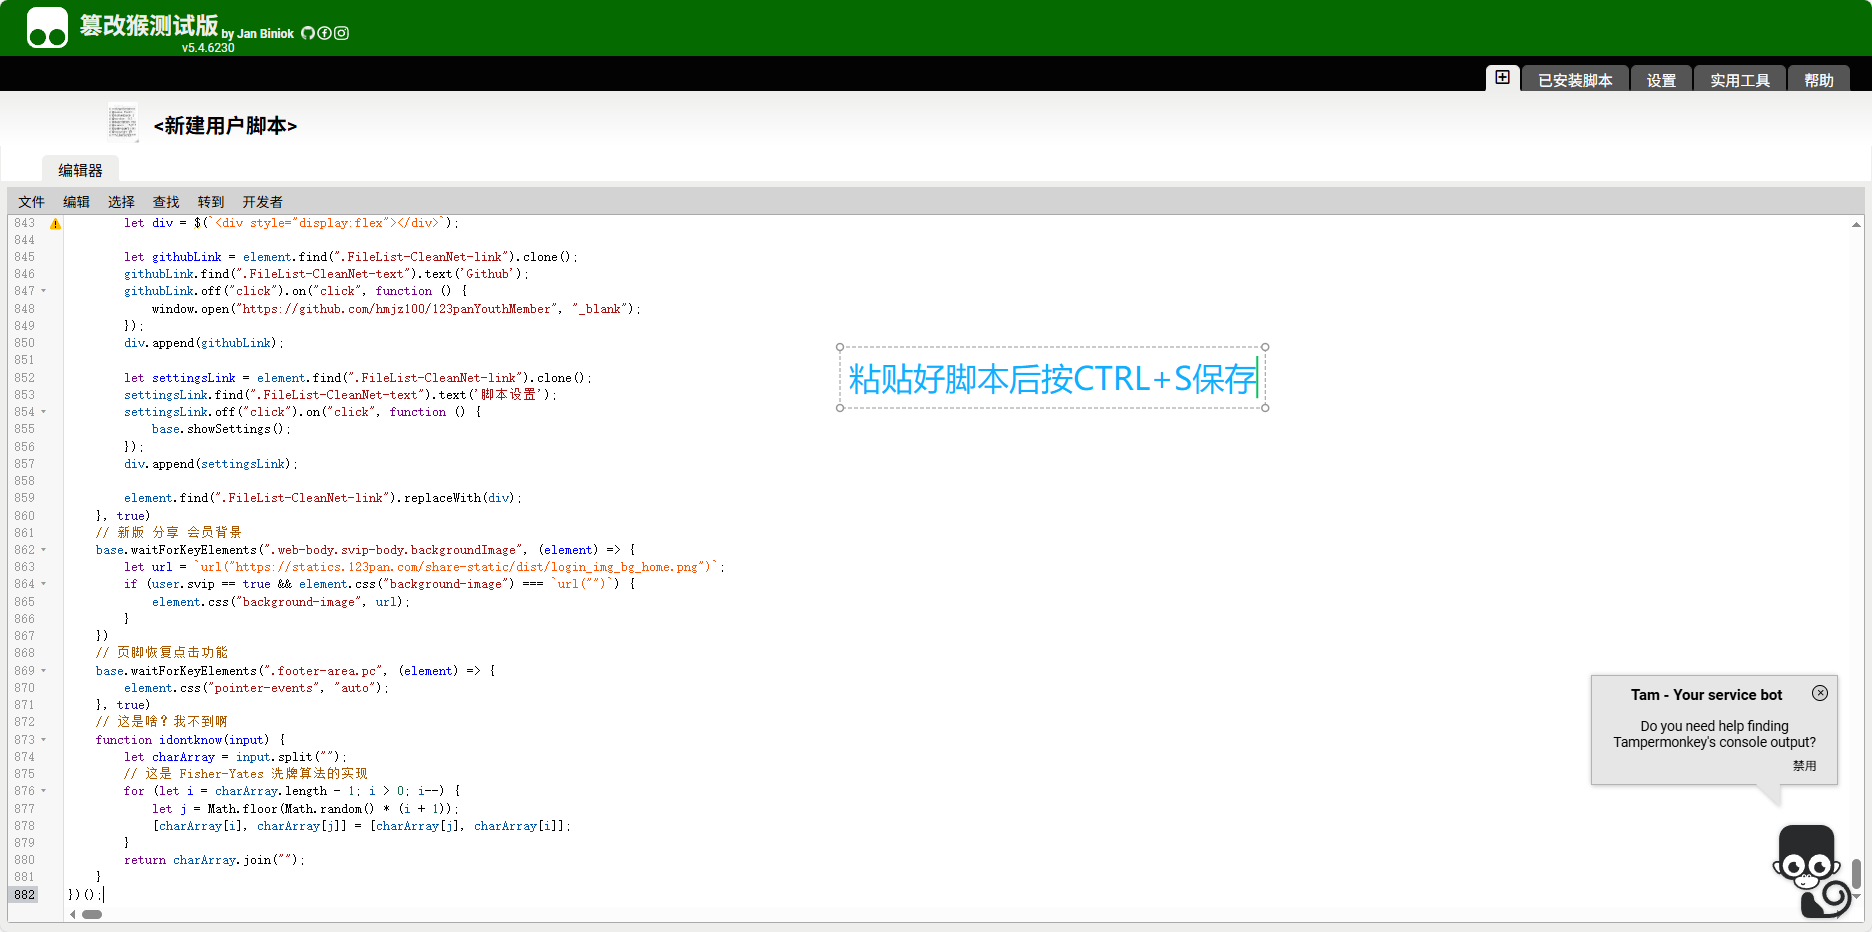The width and height of the screenshot is (1872, 932).
Task: Open the 实用工具 tab
Action: 1739,80
